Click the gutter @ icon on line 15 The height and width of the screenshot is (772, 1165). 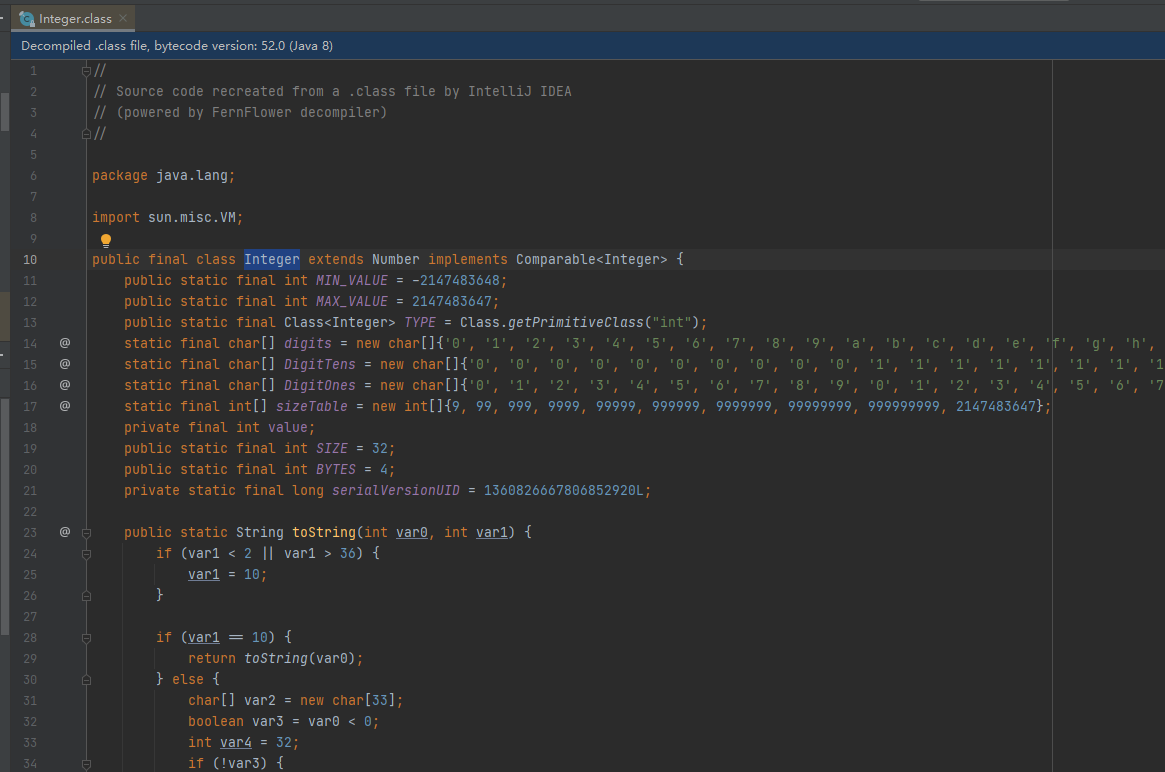65,363
